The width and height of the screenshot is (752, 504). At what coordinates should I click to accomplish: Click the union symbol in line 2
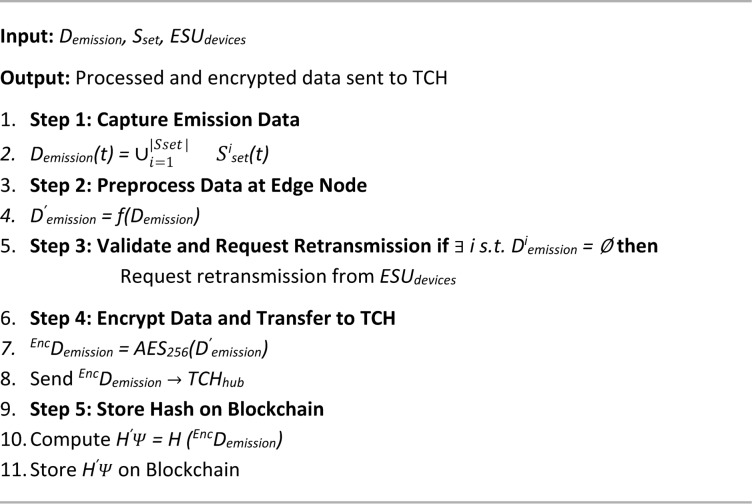click(x=141, y=154)
